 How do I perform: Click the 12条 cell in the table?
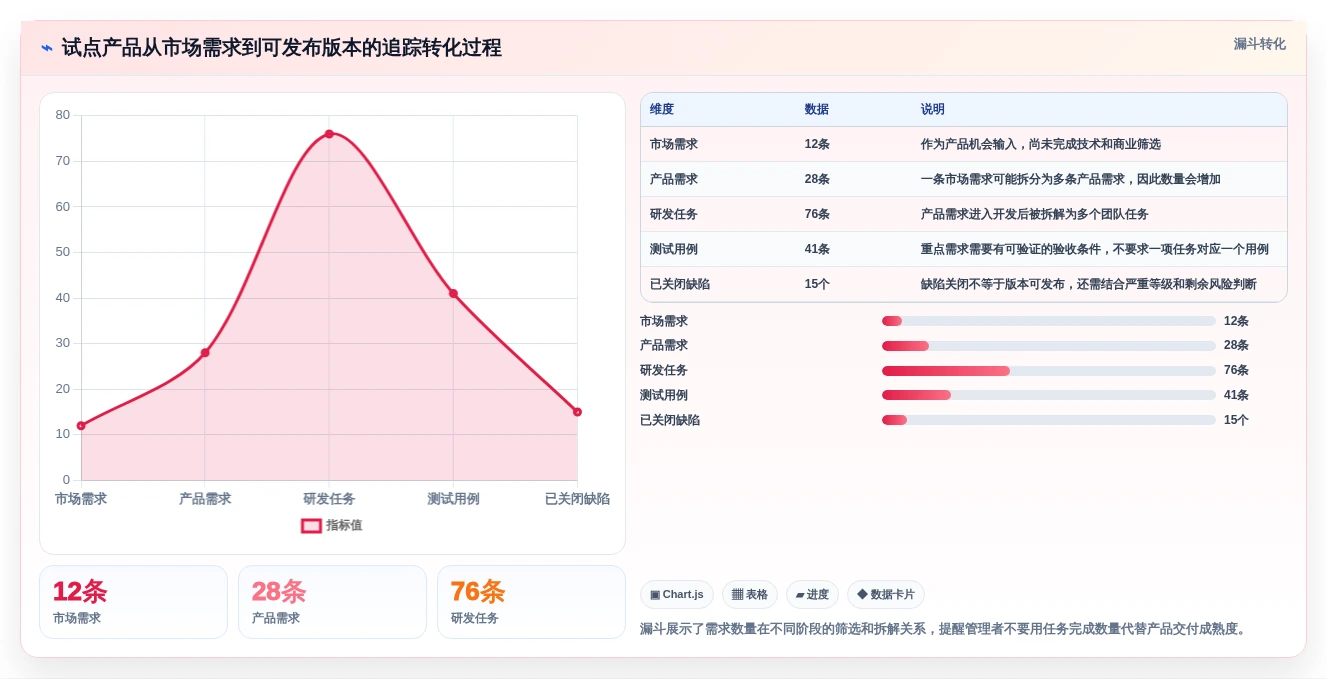click(x=817, y=144)
